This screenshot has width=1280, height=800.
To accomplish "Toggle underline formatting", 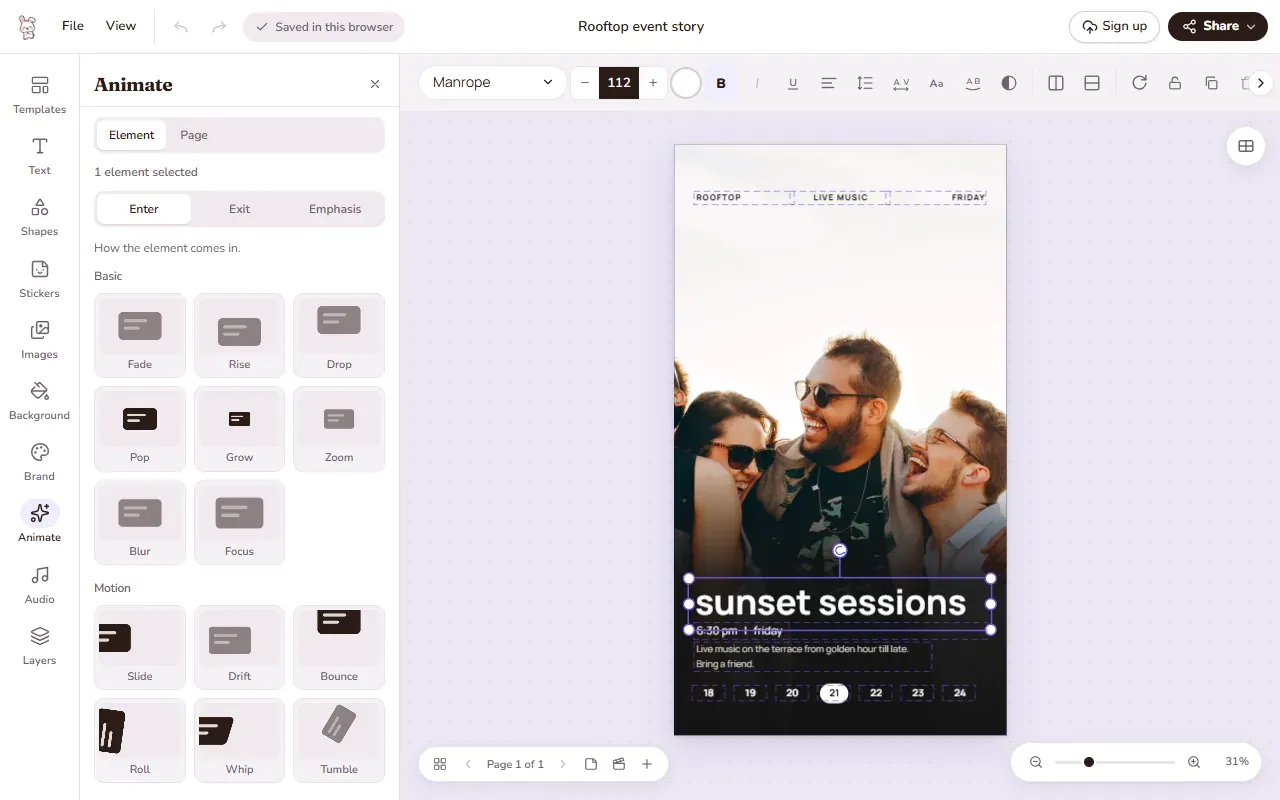I will (x=793, y=83).
